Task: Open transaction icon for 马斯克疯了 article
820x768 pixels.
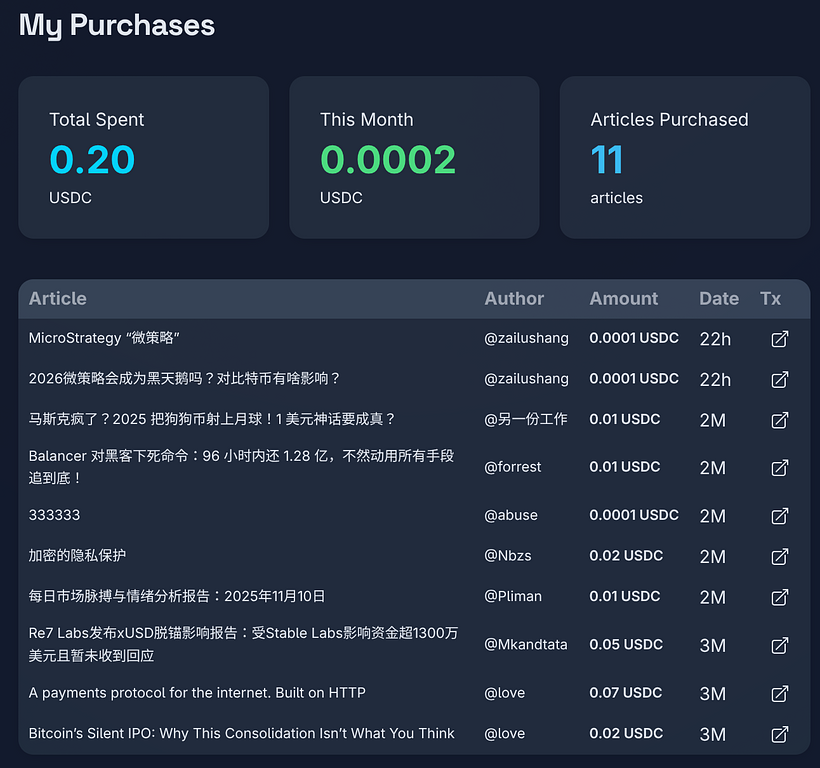Action: (x=780, y=420)
